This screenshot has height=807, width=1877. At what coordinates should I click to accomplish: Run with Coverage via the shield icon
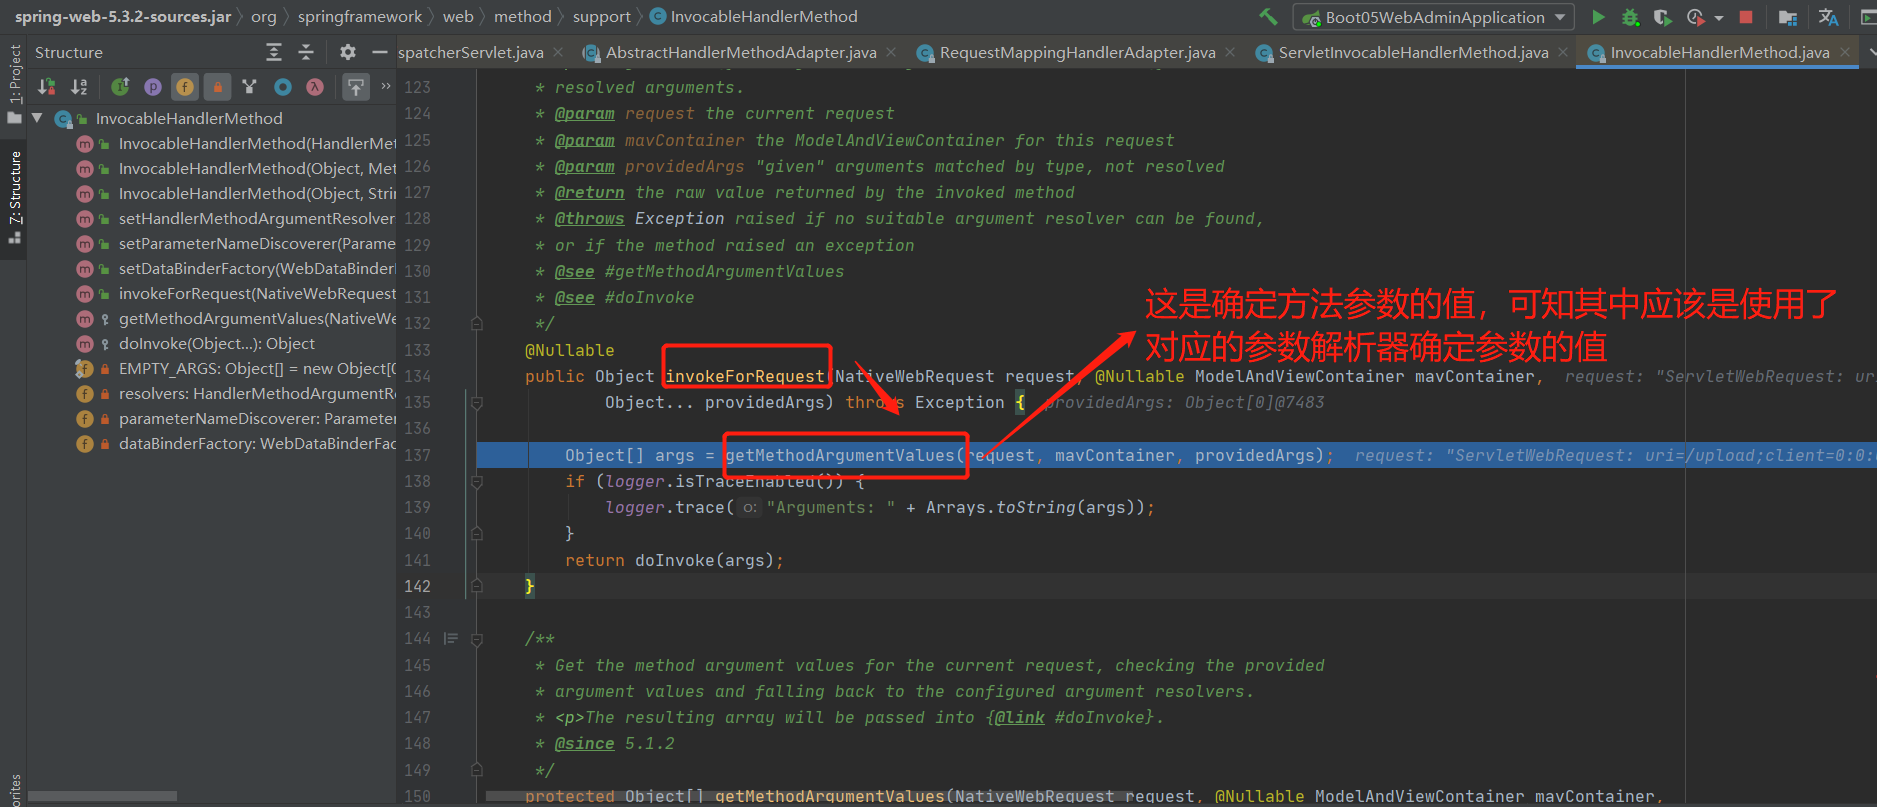(1662, 17)
